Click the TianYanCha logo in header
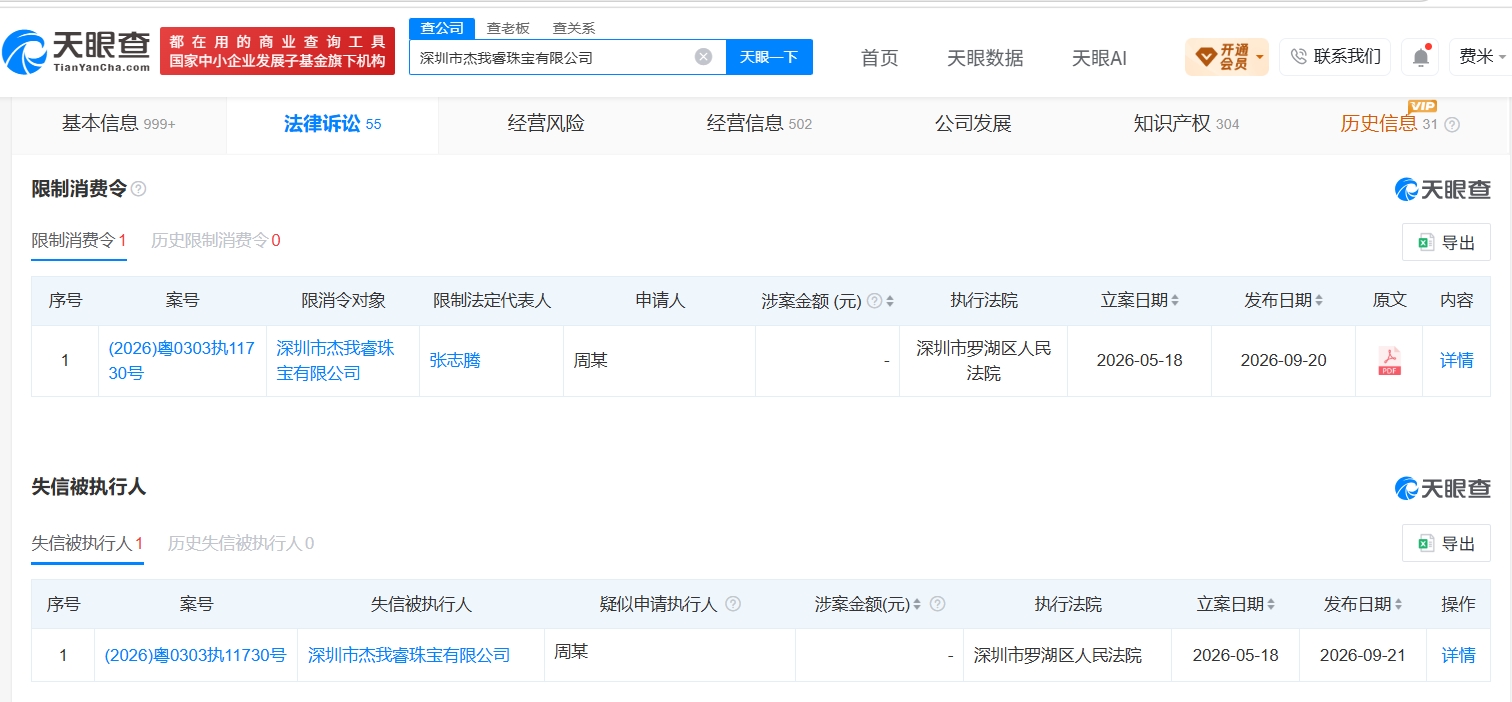The width and height of the screenshot is (1512, 702). click(76, 50)
